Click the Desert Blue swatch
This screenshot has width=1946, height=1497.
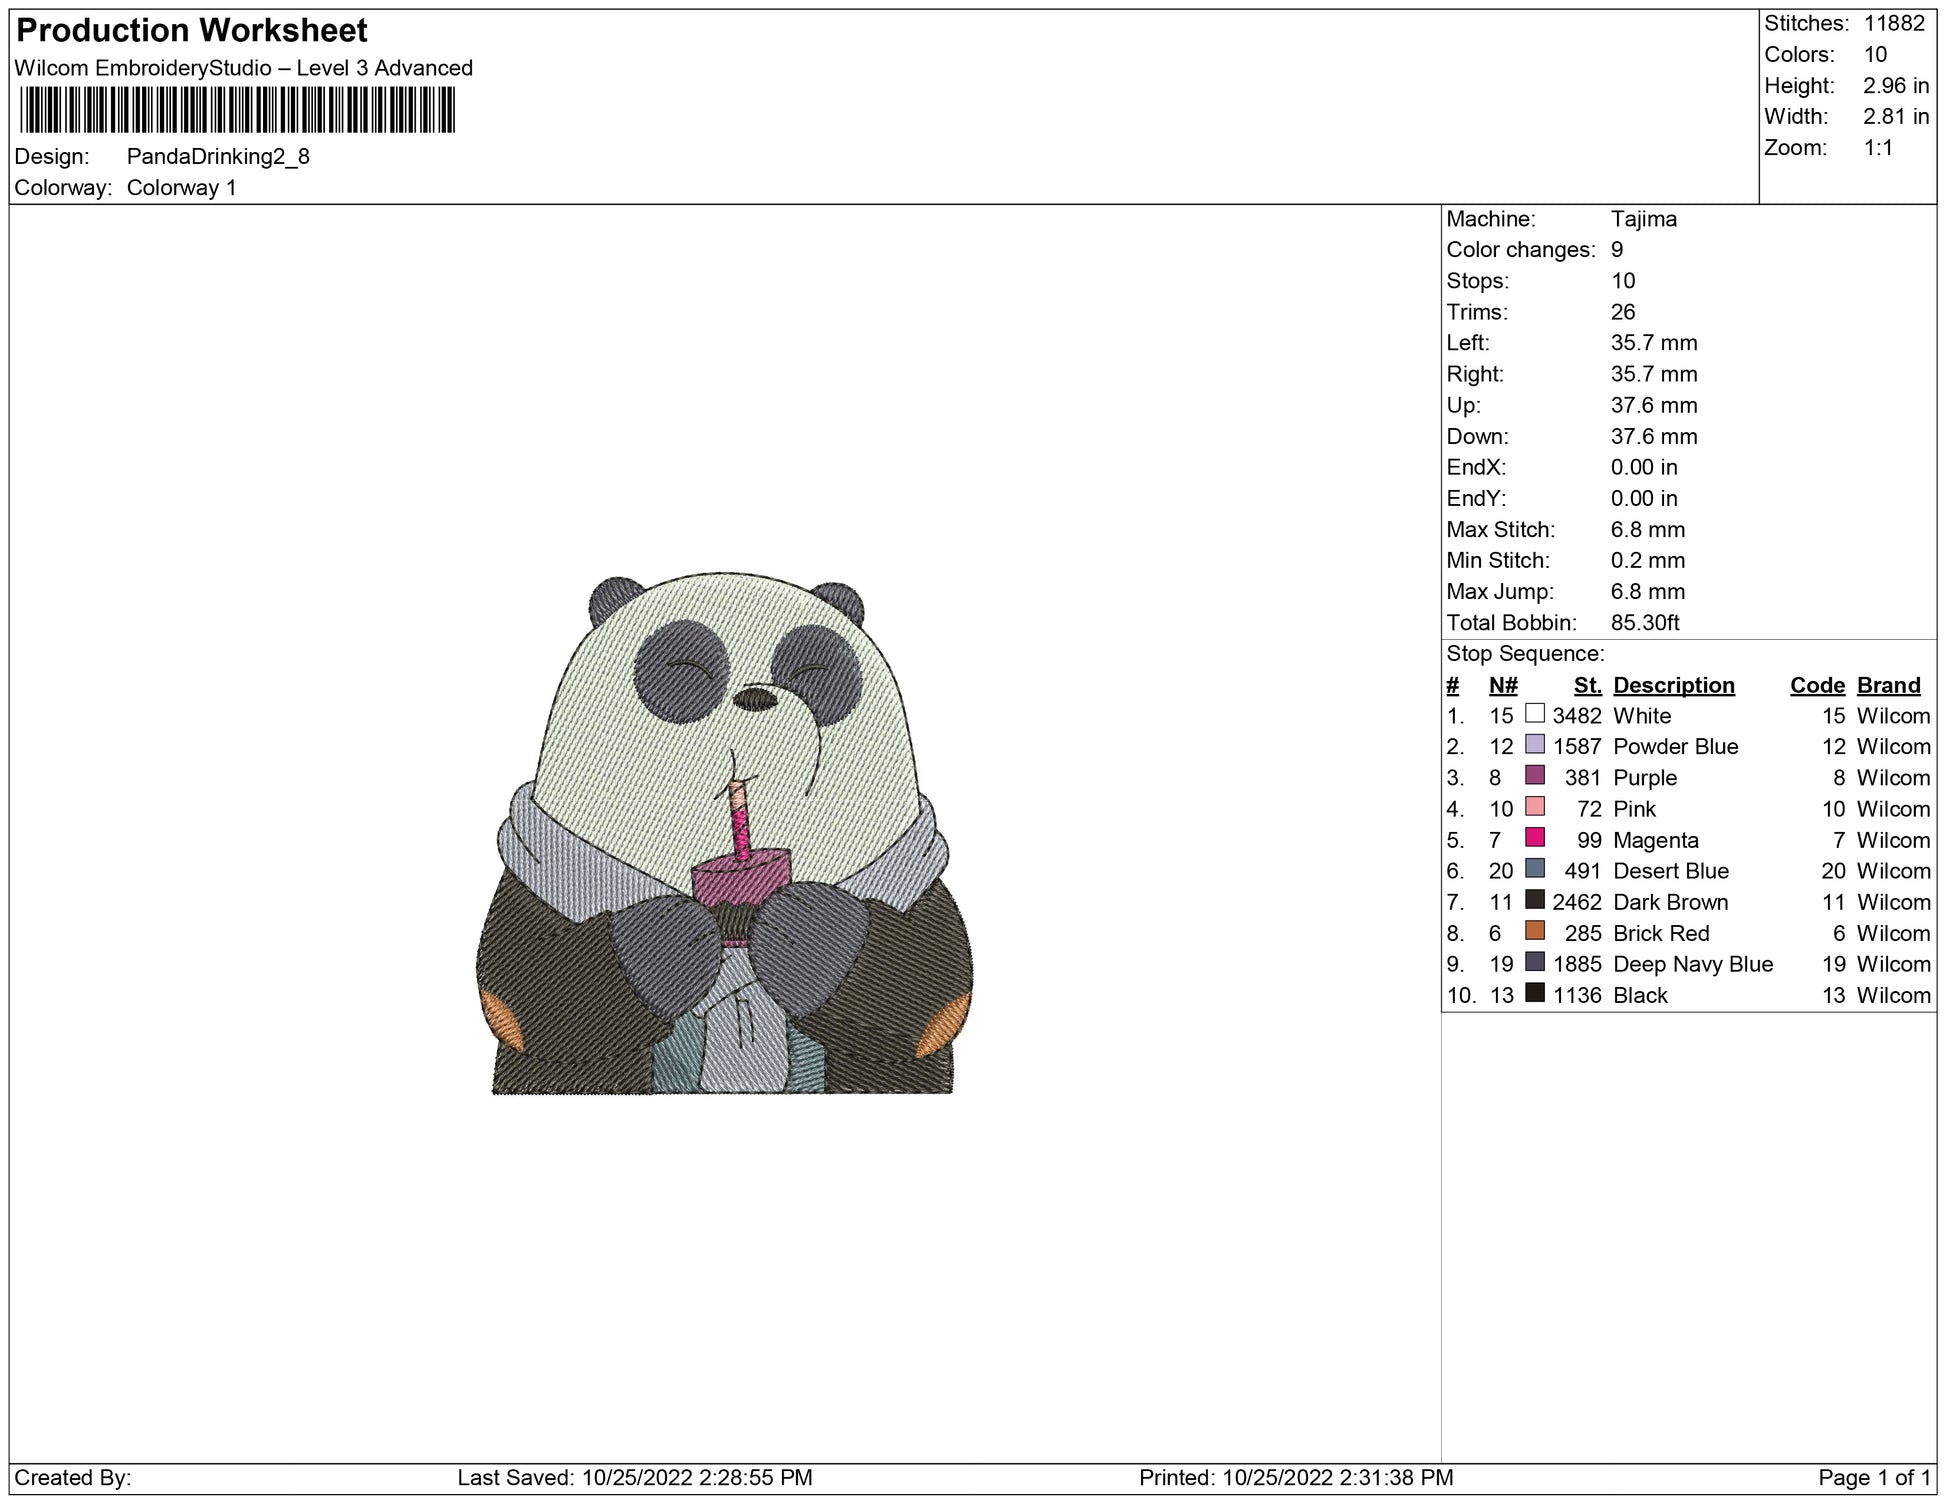(x=1535, y=869)
